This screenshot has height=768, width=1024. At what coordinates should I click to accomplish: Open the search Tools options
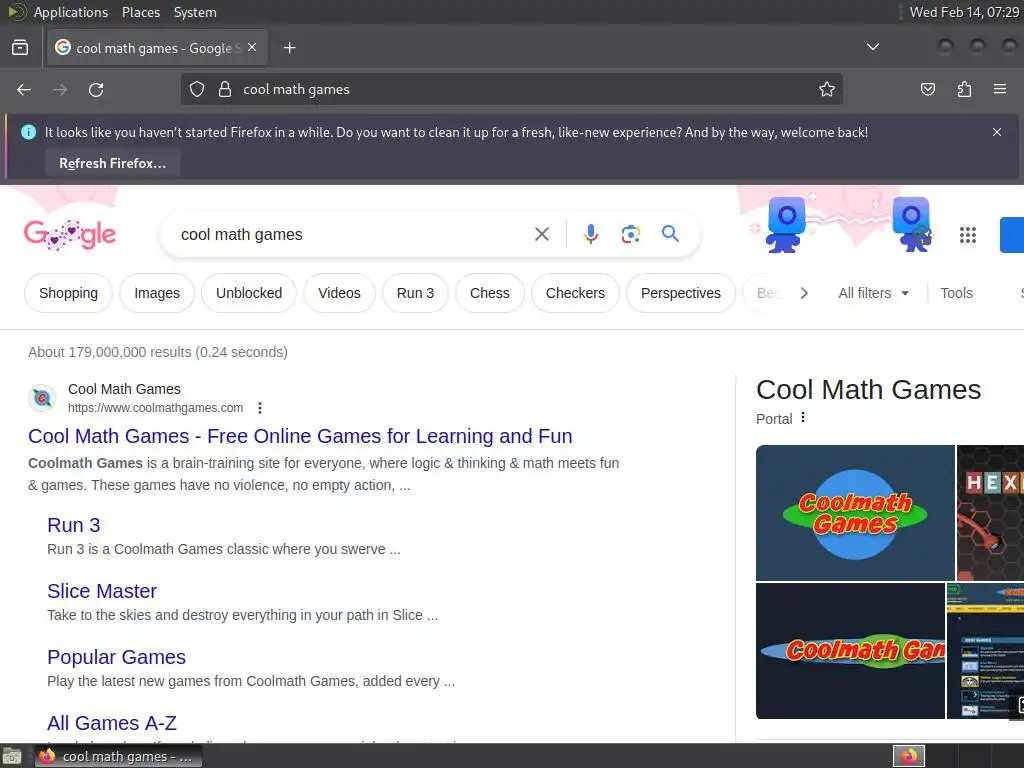coord(956,293)
